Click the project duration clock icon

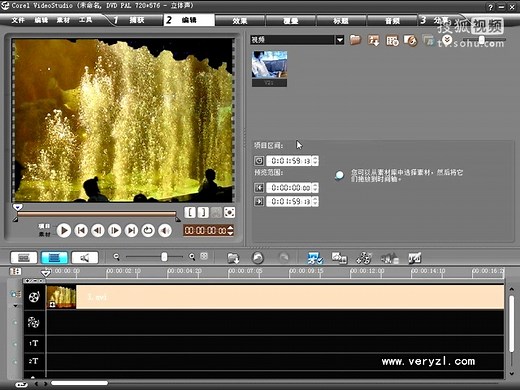(259, 161)
